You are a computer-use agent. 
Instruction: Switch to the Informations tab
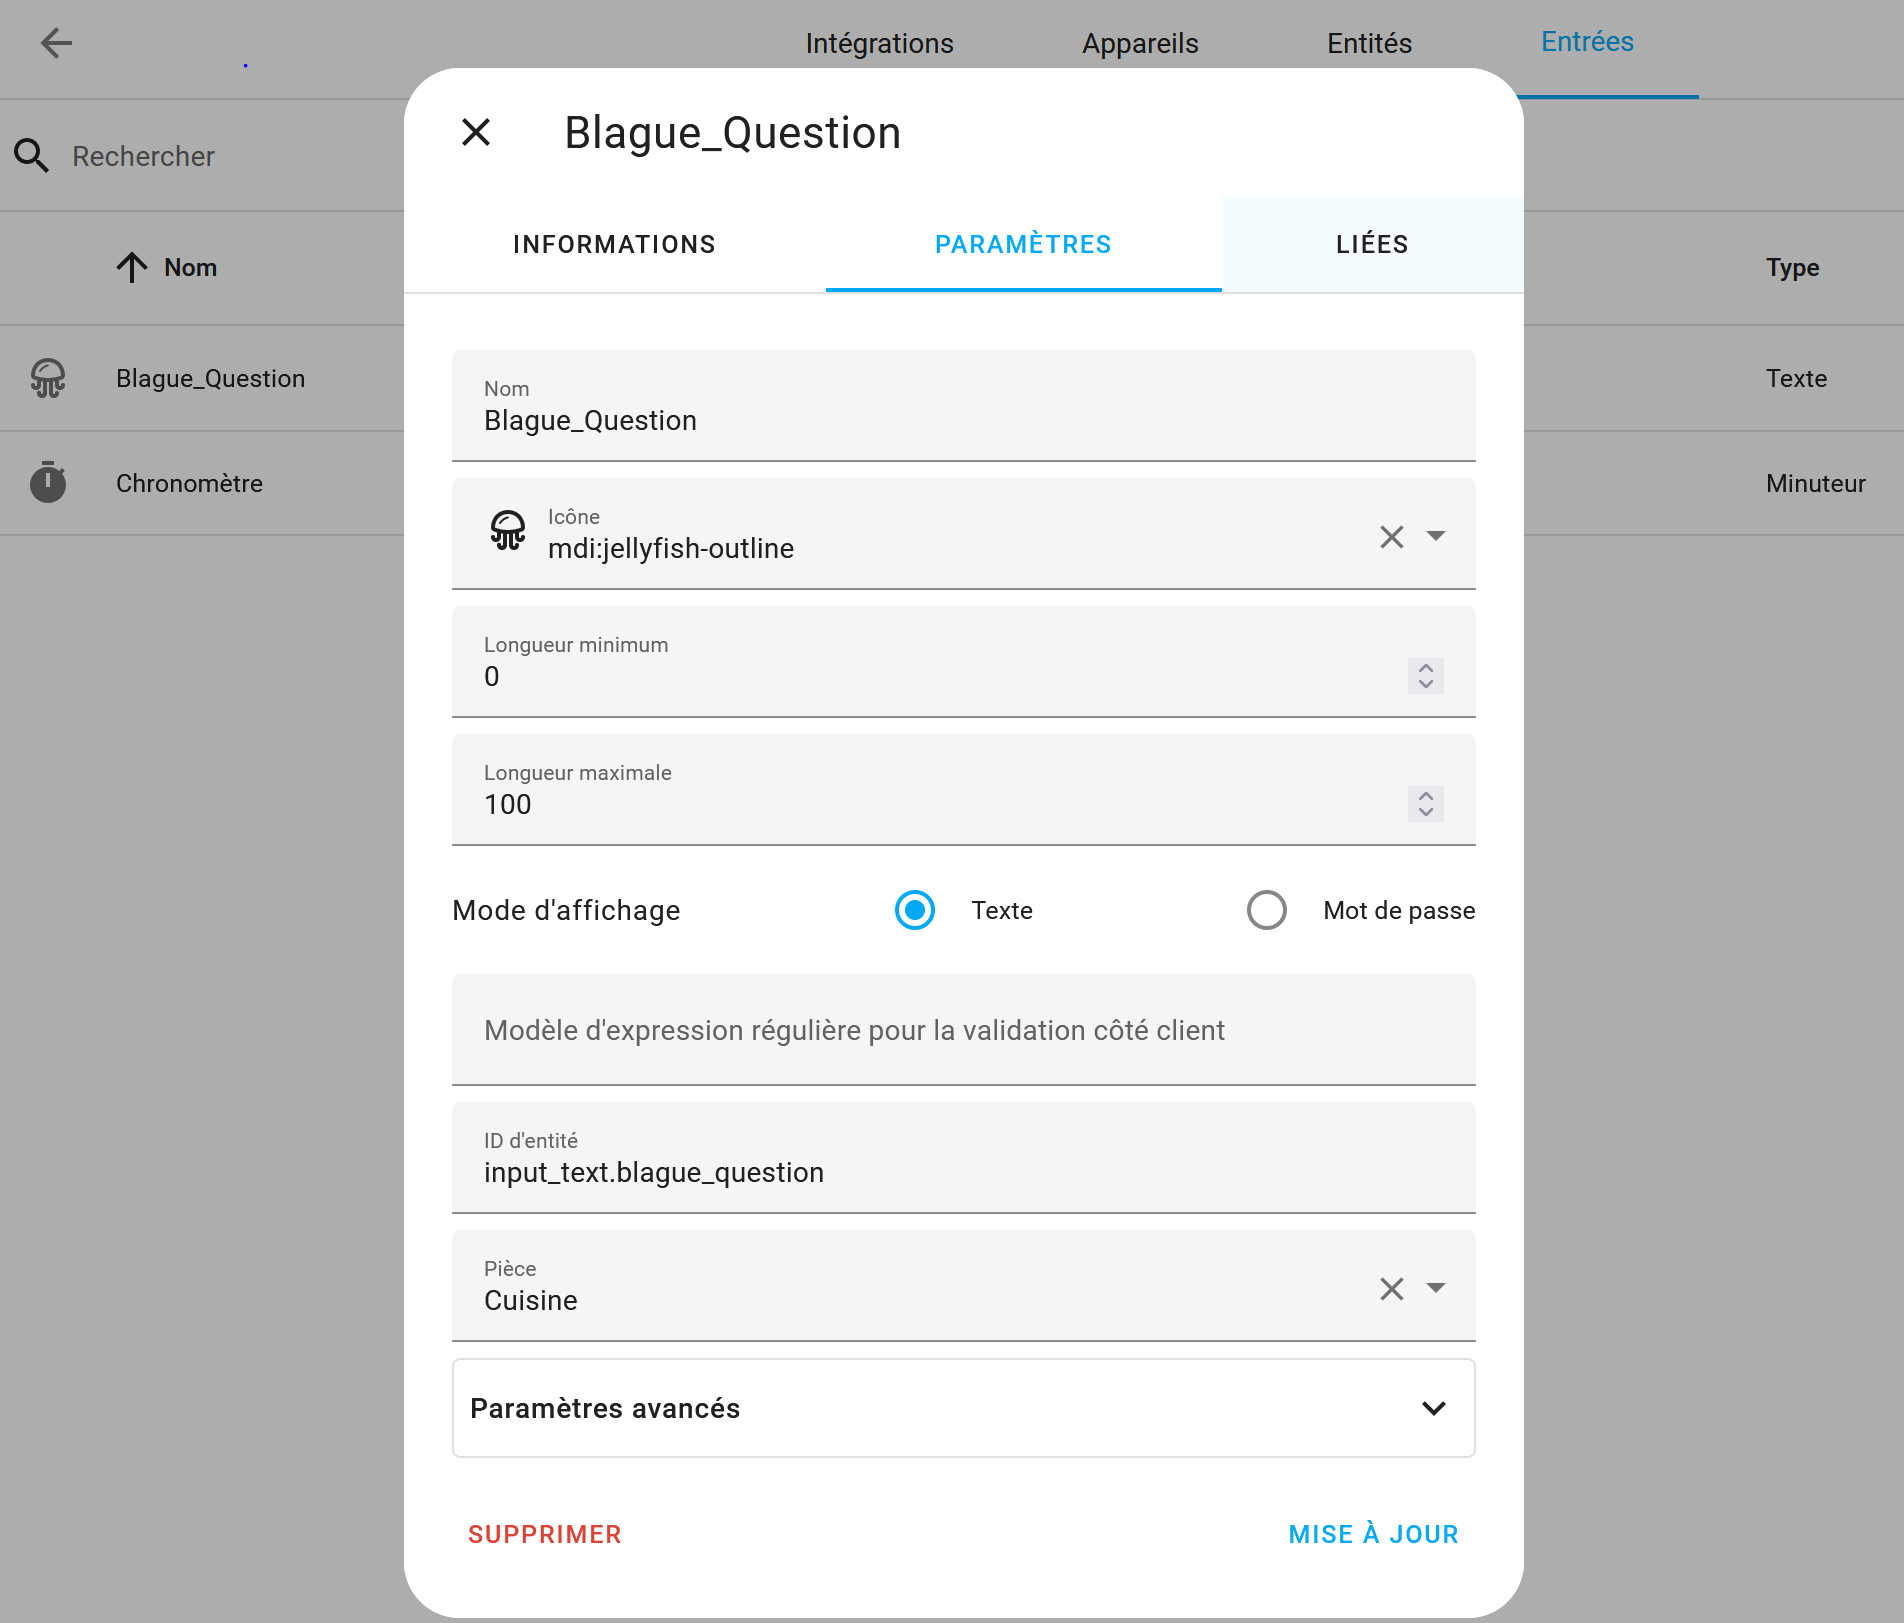click(x=614, y=244)
